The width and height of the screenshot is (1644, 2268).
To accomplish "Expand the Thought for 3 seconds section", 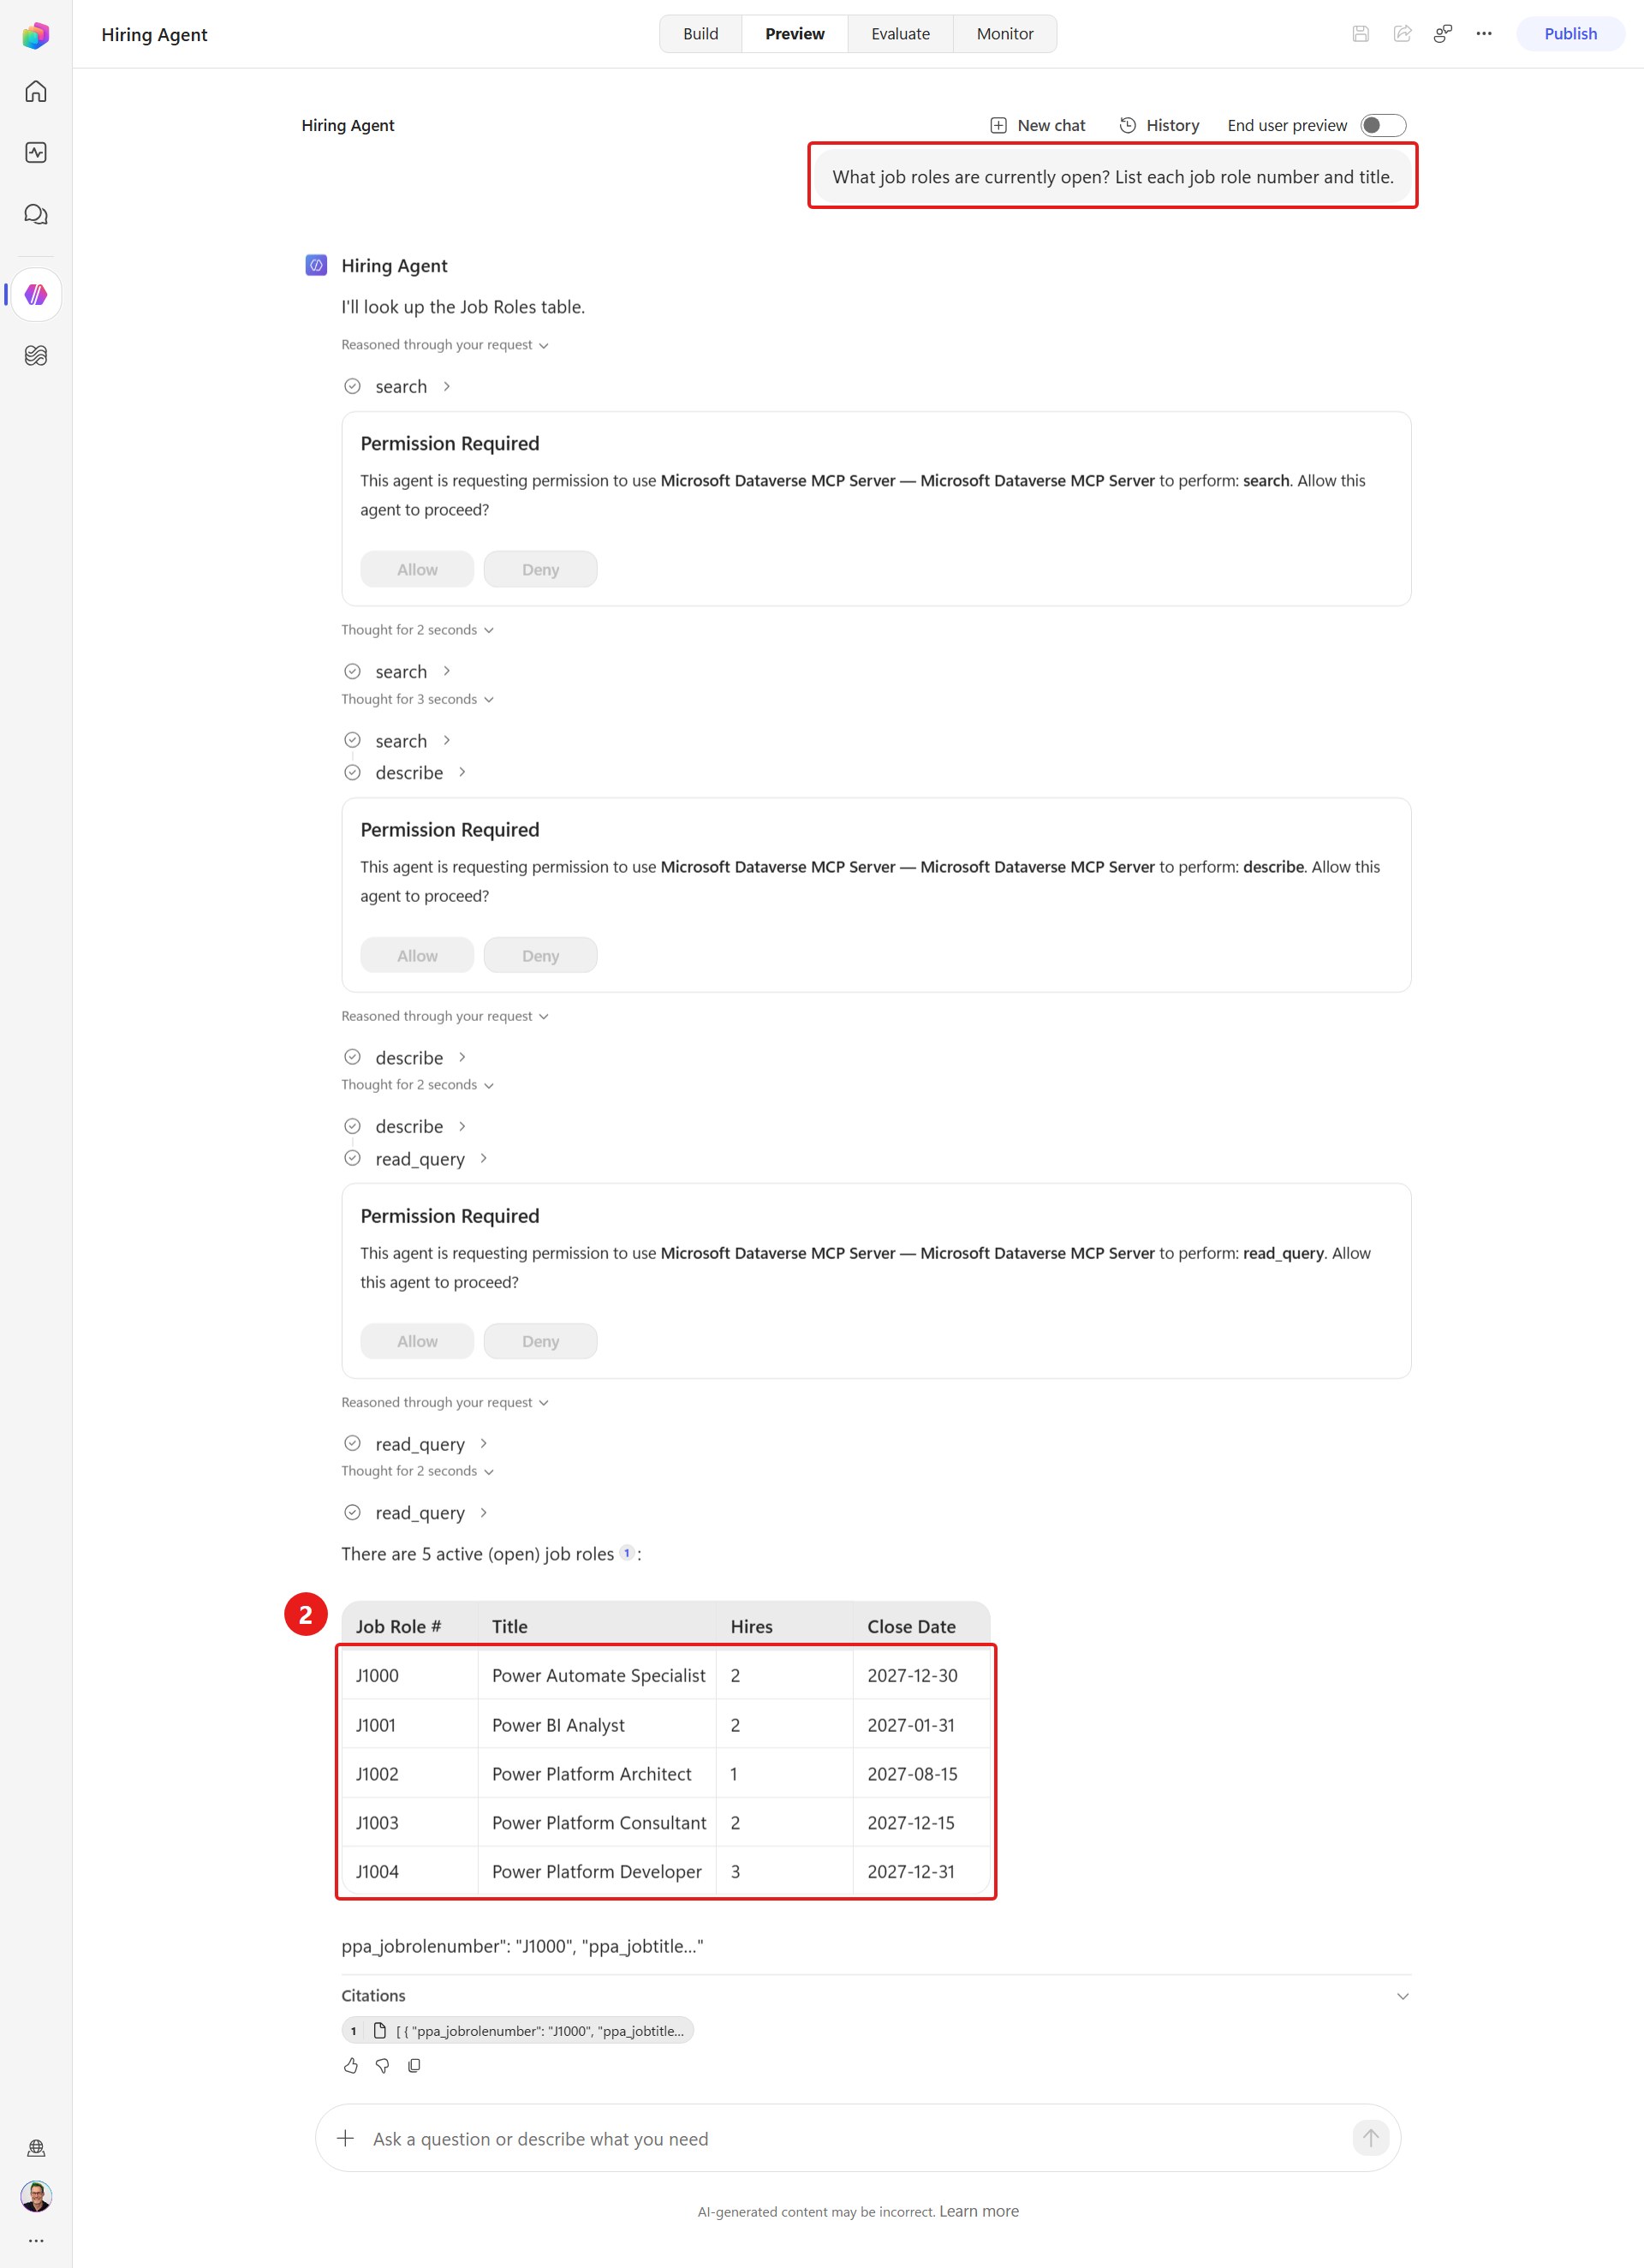I will (x=417, y=699).
